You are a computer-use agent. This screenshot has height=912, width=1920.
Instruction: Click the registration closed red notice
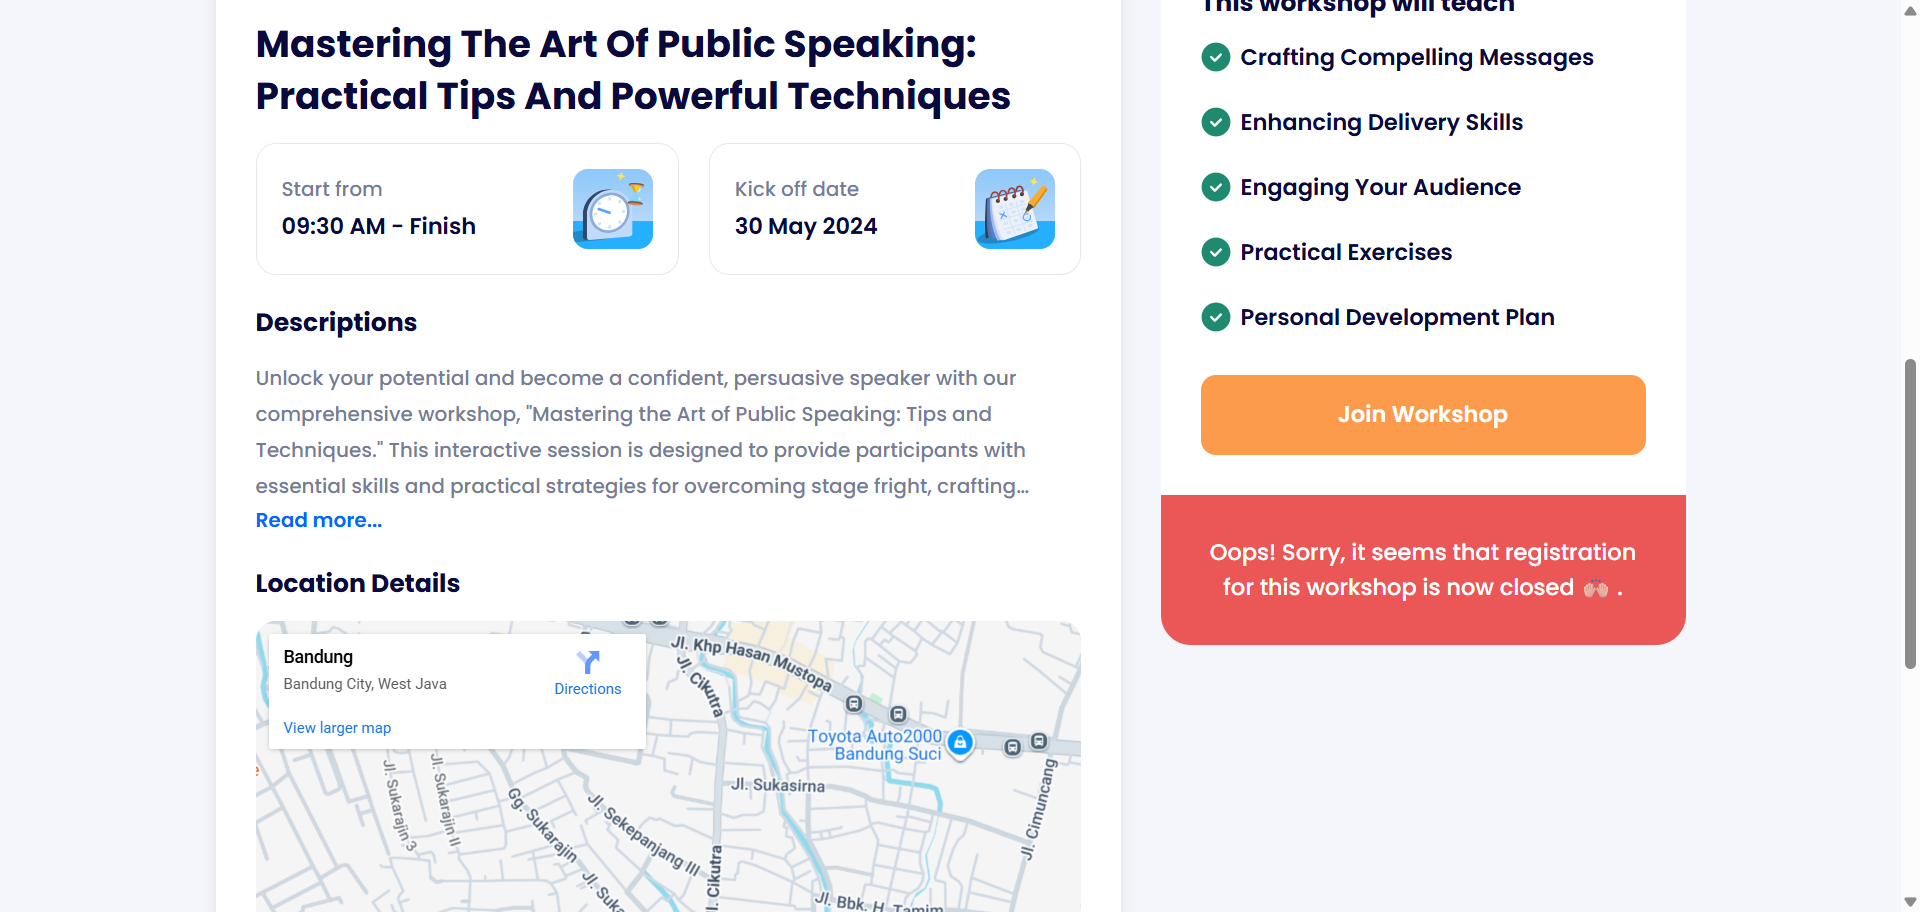tap(1422, 569)
